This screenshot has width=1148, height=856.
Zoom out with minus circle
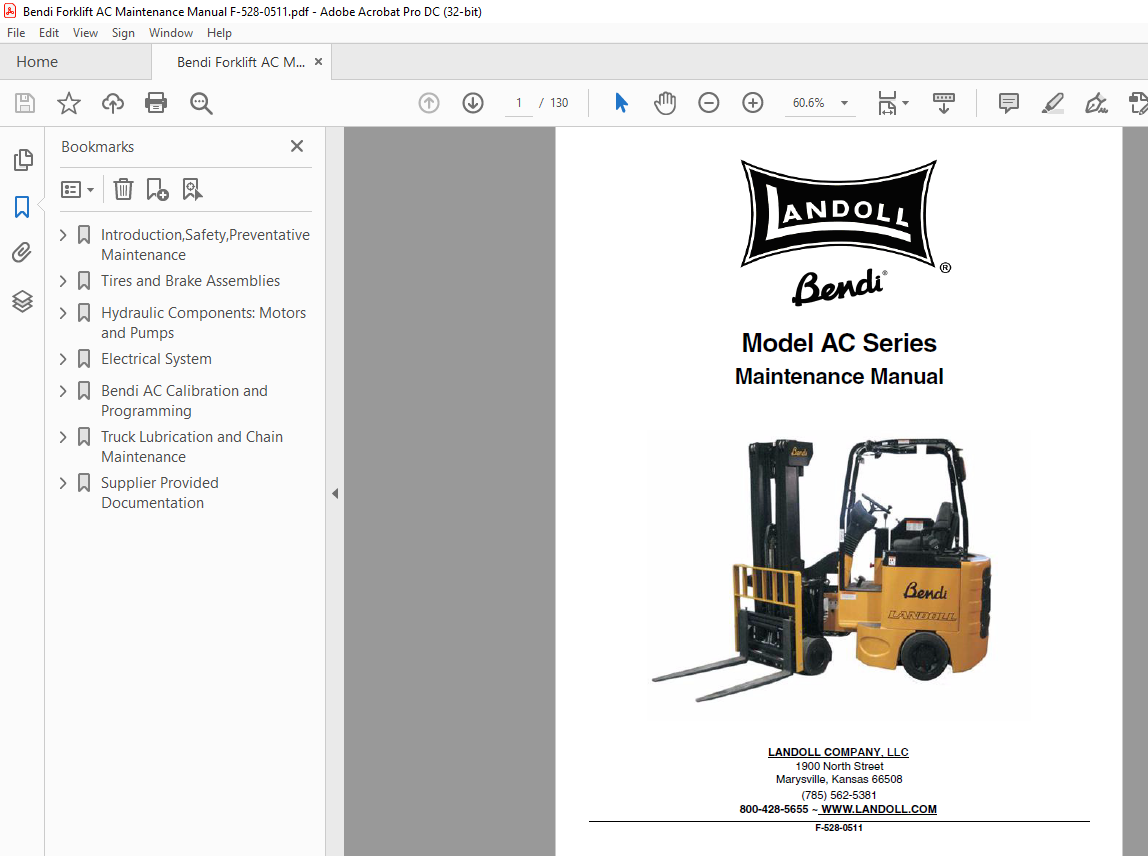pos(709,103)
